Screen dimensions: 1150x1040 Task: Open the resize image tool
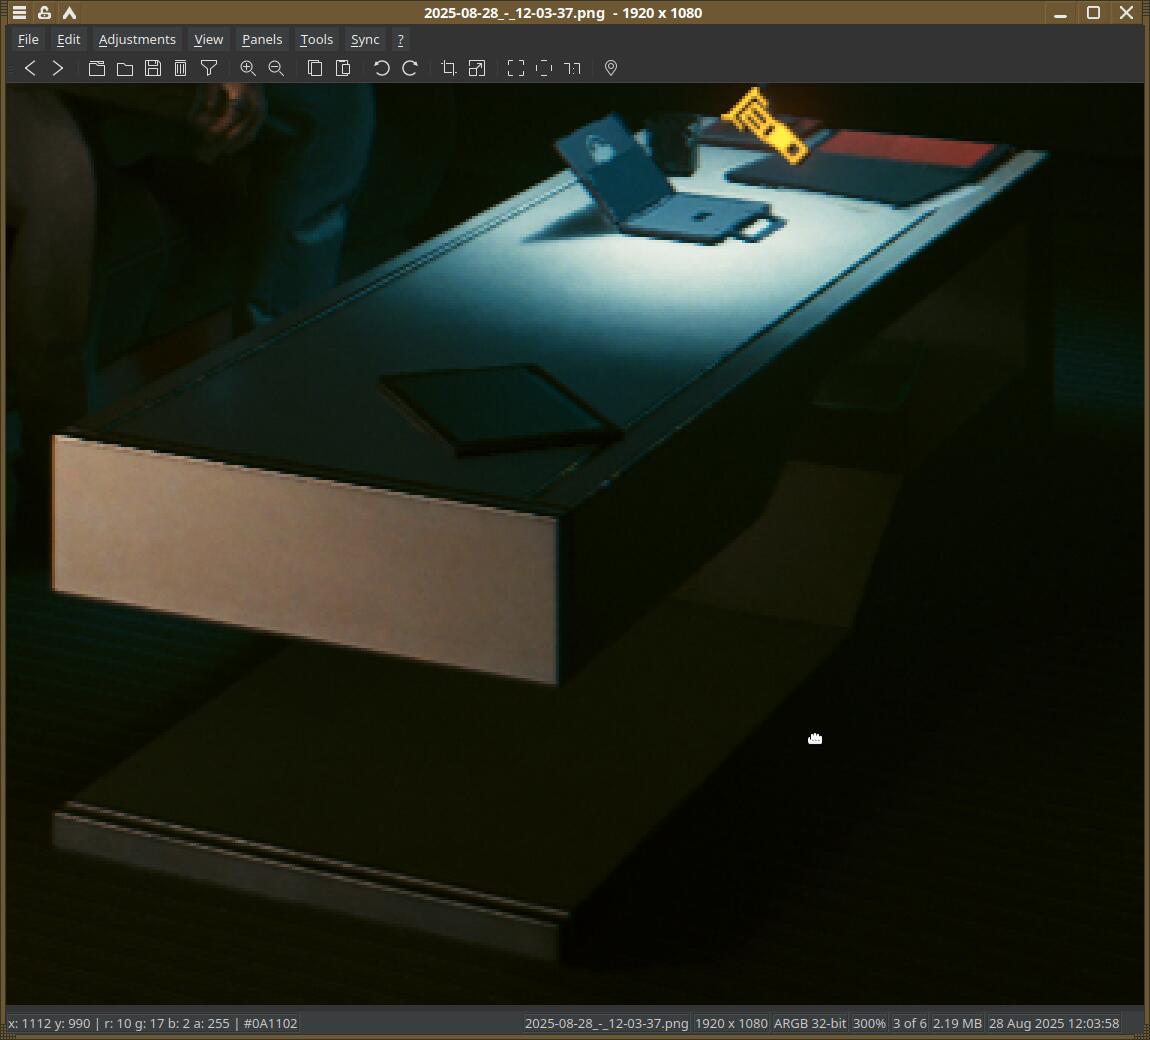(x=477, y=68)
